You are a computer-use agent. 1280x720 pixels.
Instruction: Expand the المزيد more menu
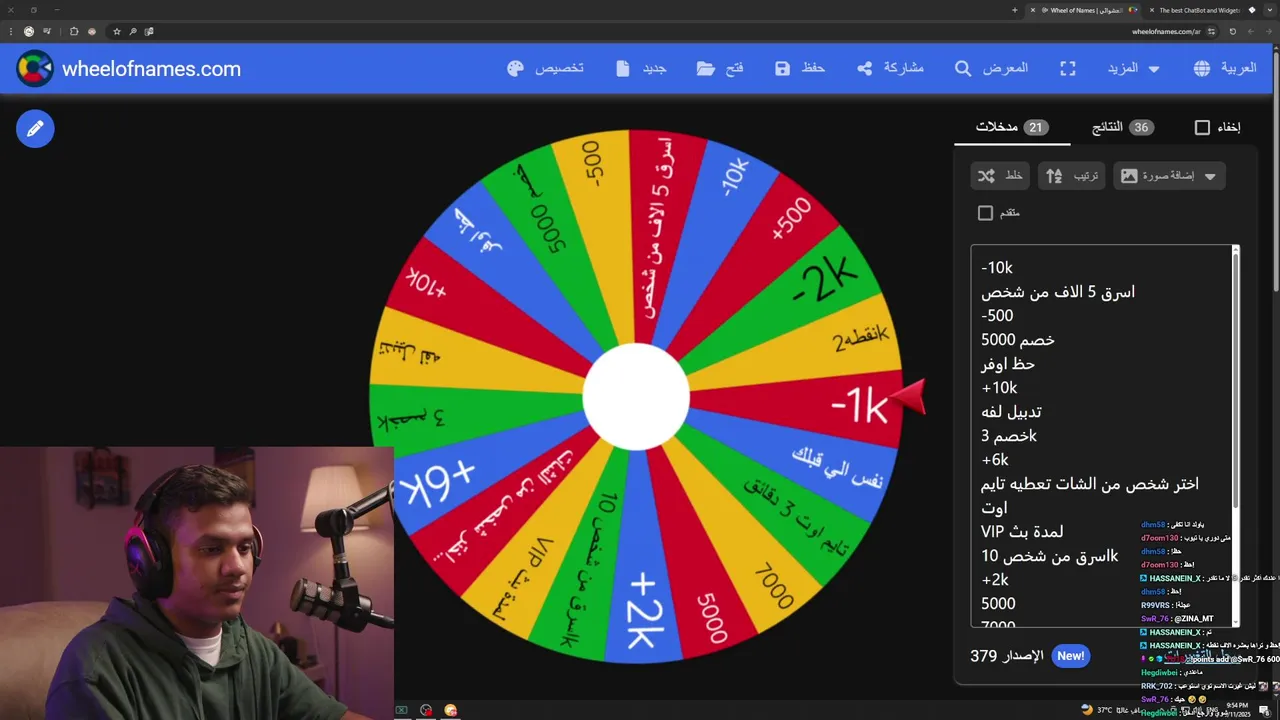point(1134,68)
